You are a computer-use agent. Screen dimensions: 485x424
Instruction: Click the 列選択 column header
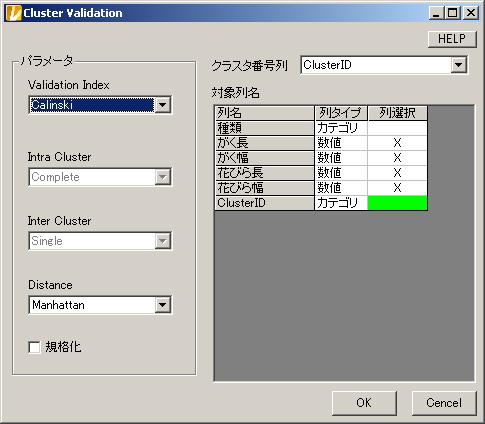[x=397, y=113]
